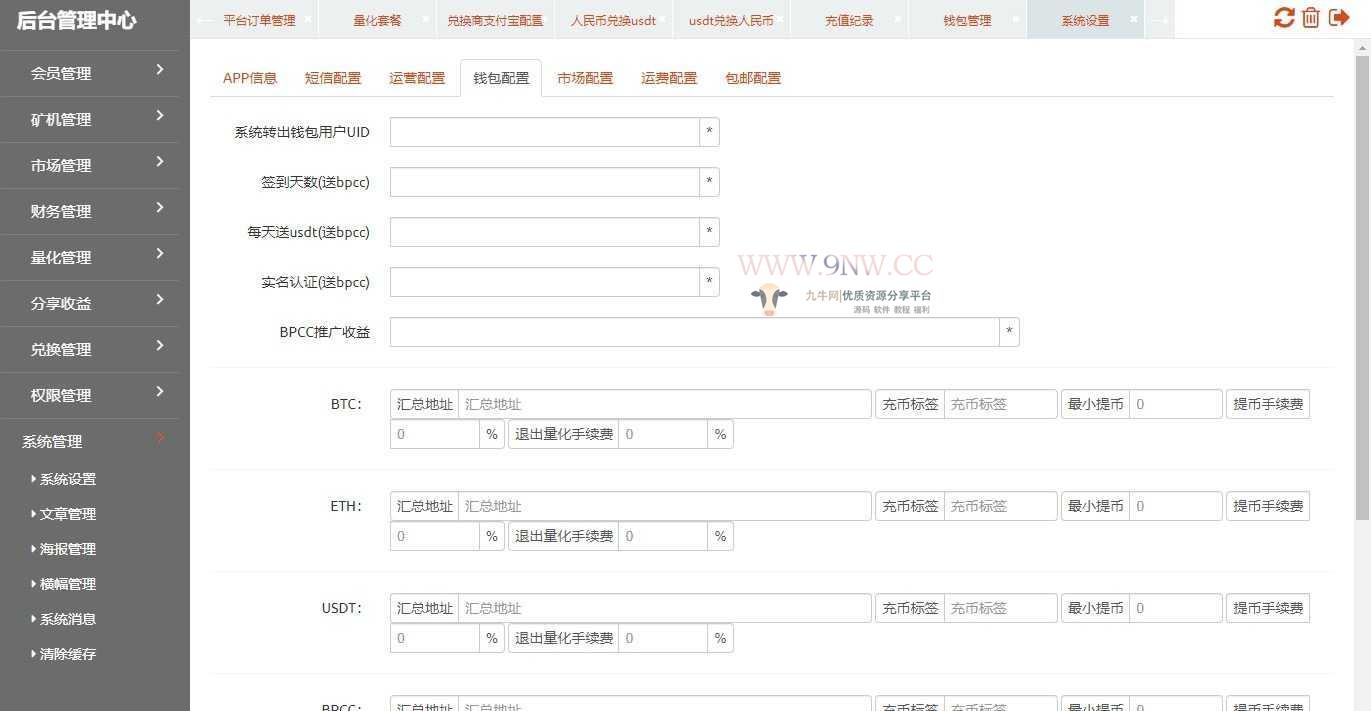This screenshot has height=711, width=1371.
Task: Click the BTC 充币标签 input field
Action: click(1000, 404)
